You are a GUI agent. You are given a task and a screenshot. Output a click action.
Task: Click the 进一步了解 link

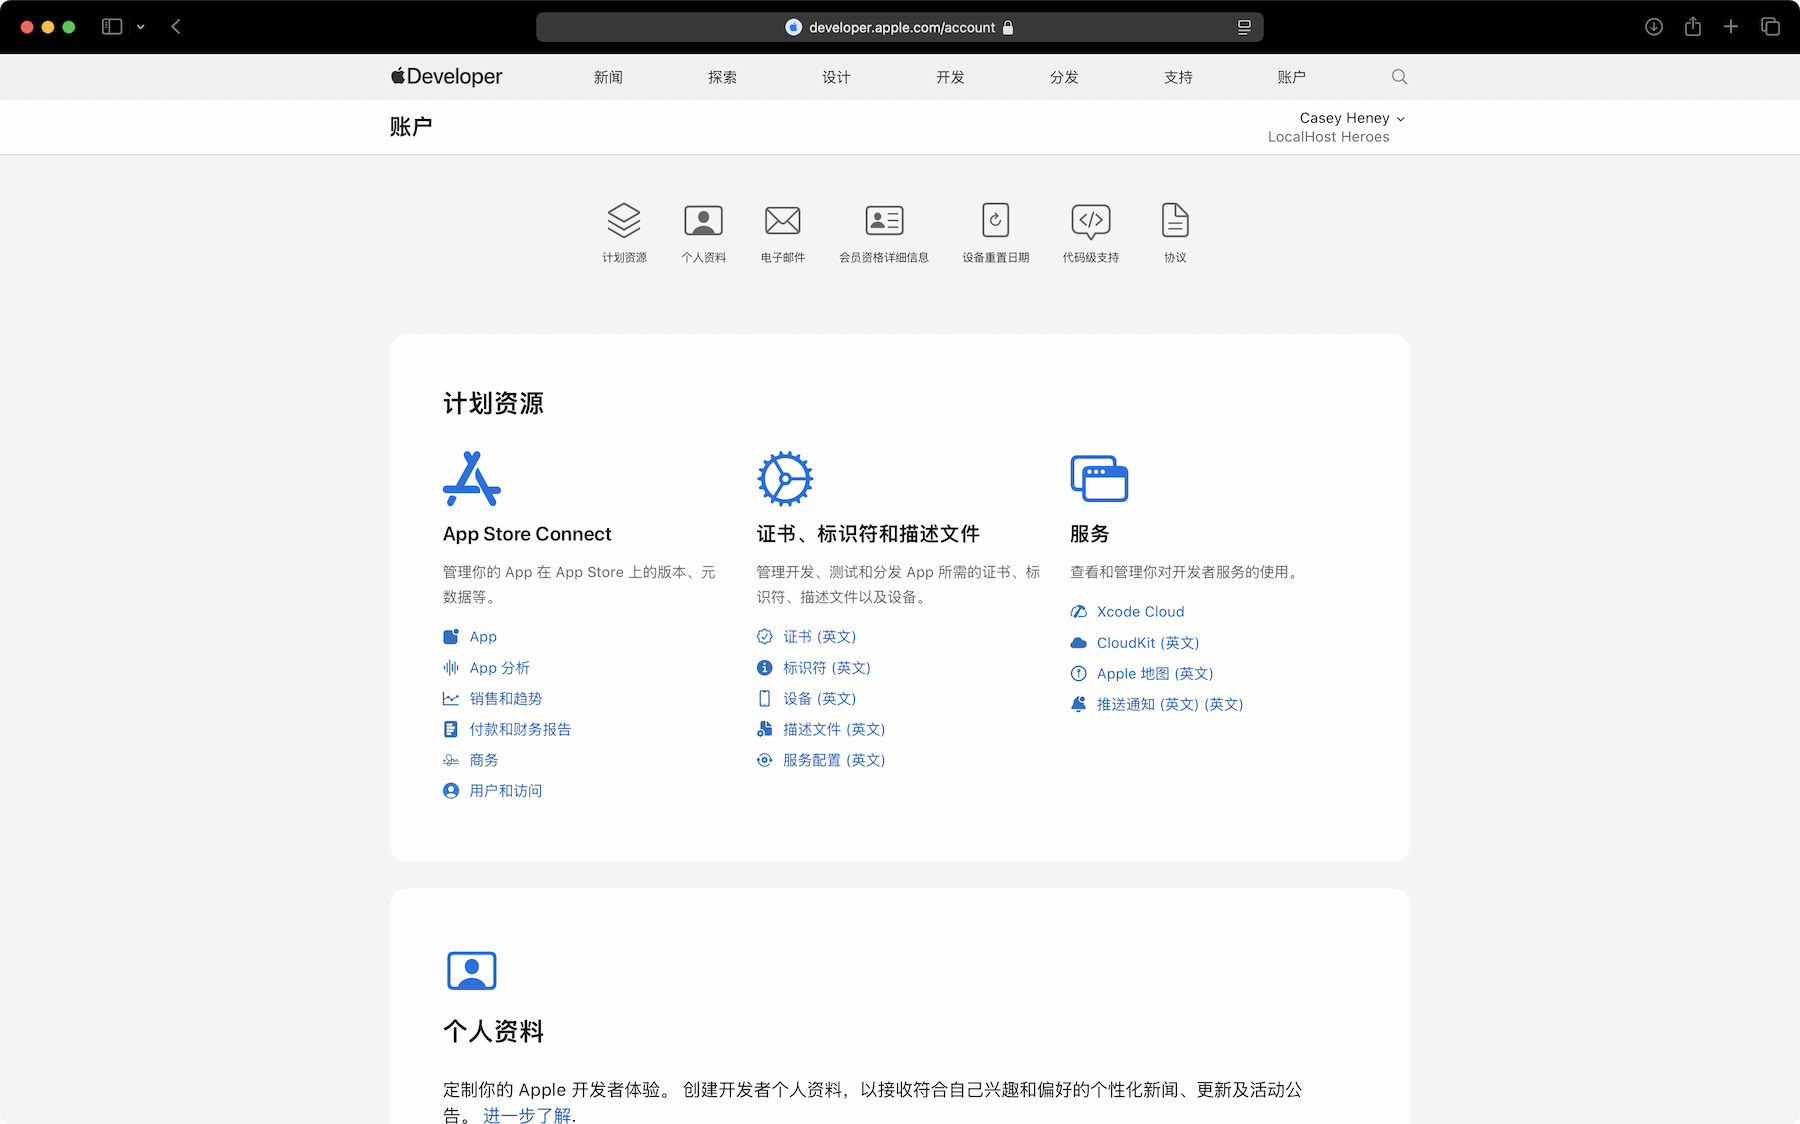tap(528, 1115)
